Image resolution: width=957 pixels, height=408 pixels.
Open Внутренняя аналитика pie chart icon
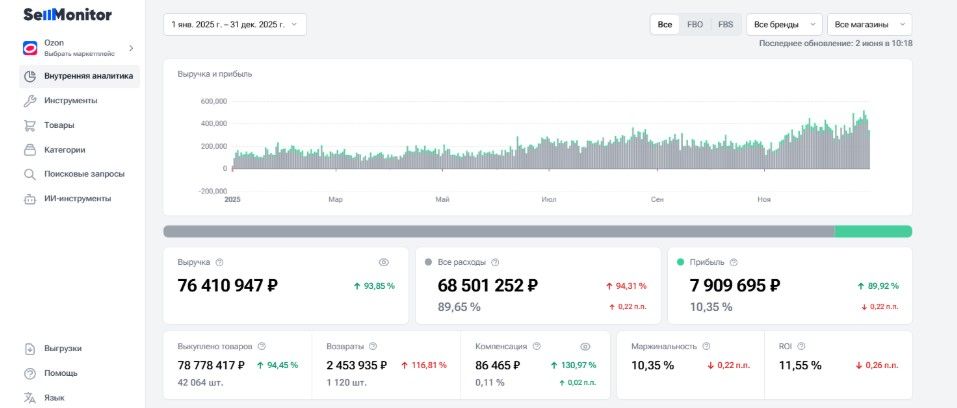click(30, 76)
